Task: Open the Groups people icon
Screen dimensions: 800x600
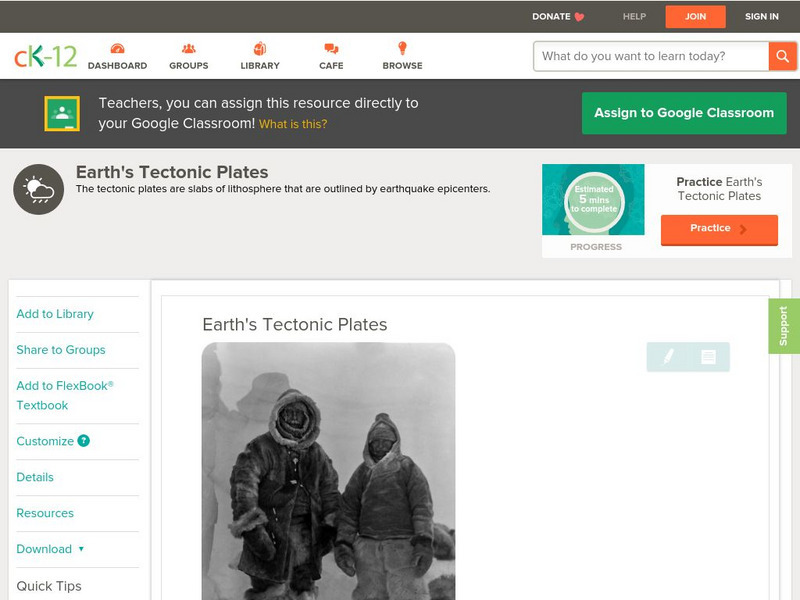Action: (189, 48)
